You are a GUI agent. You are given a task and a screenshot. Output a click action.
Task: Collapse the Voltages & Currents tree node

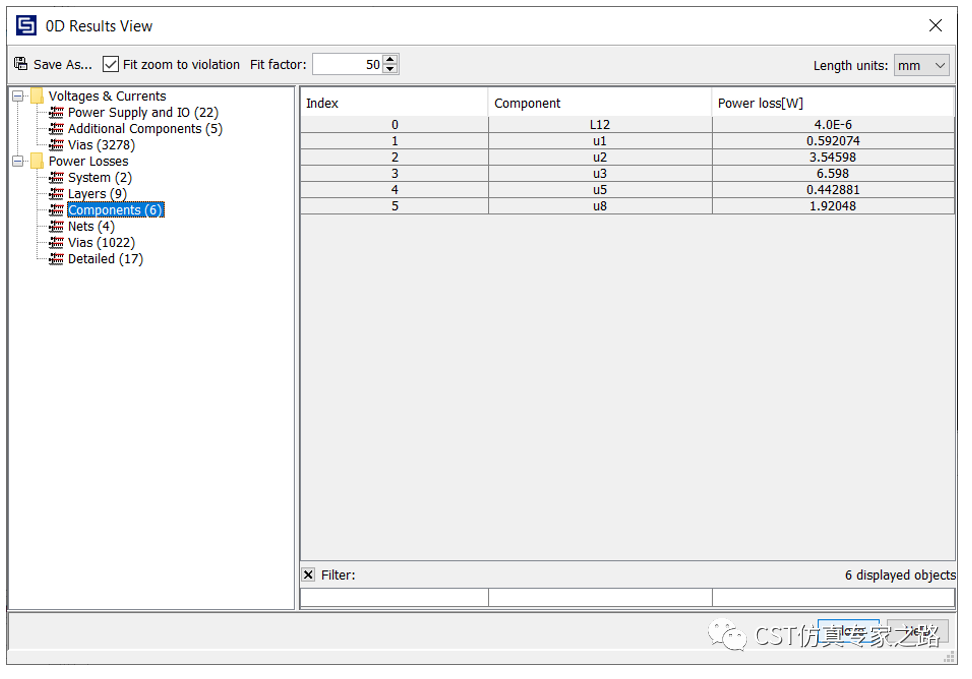(x=18, y=96)
